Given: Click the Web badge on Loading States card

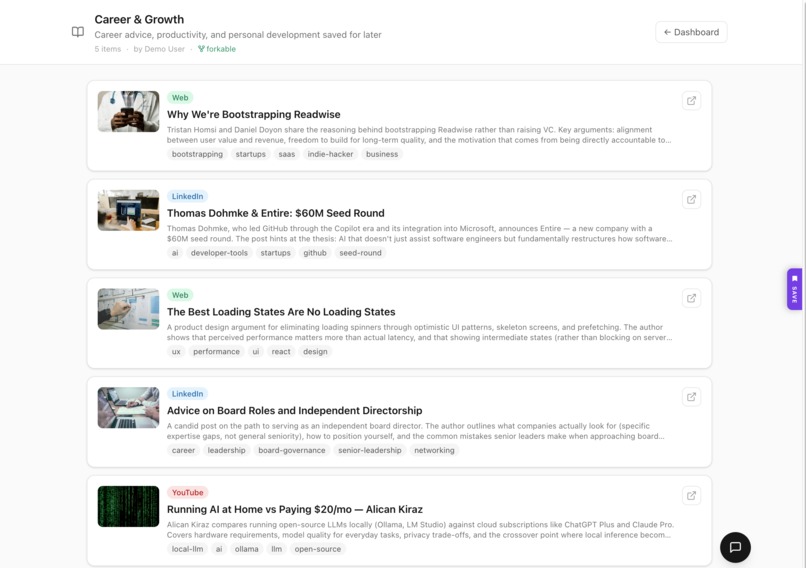Looking at the screenshot, I should point(180,295).
